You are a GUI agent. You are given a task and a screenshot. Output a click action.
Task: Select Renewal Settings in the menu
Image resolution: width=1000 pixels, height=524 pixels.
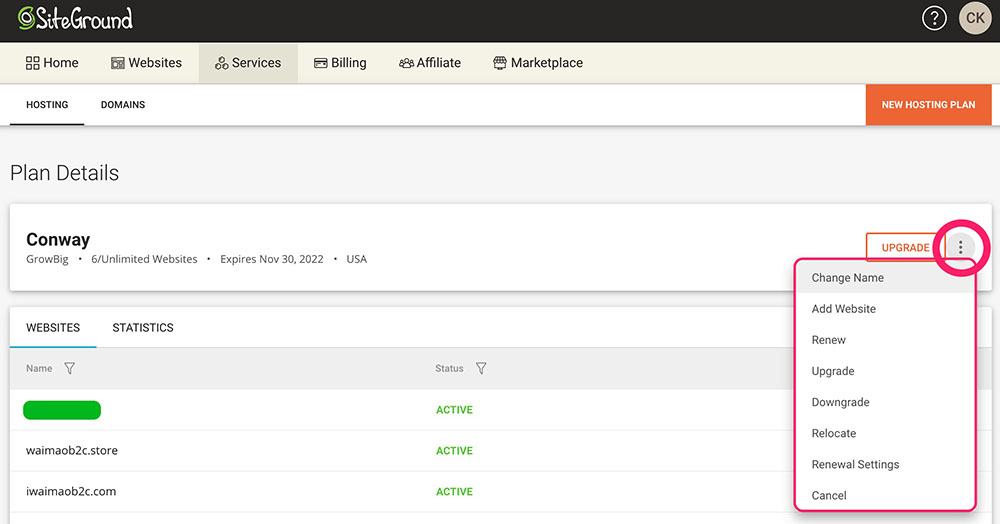[x=855, y=464]
